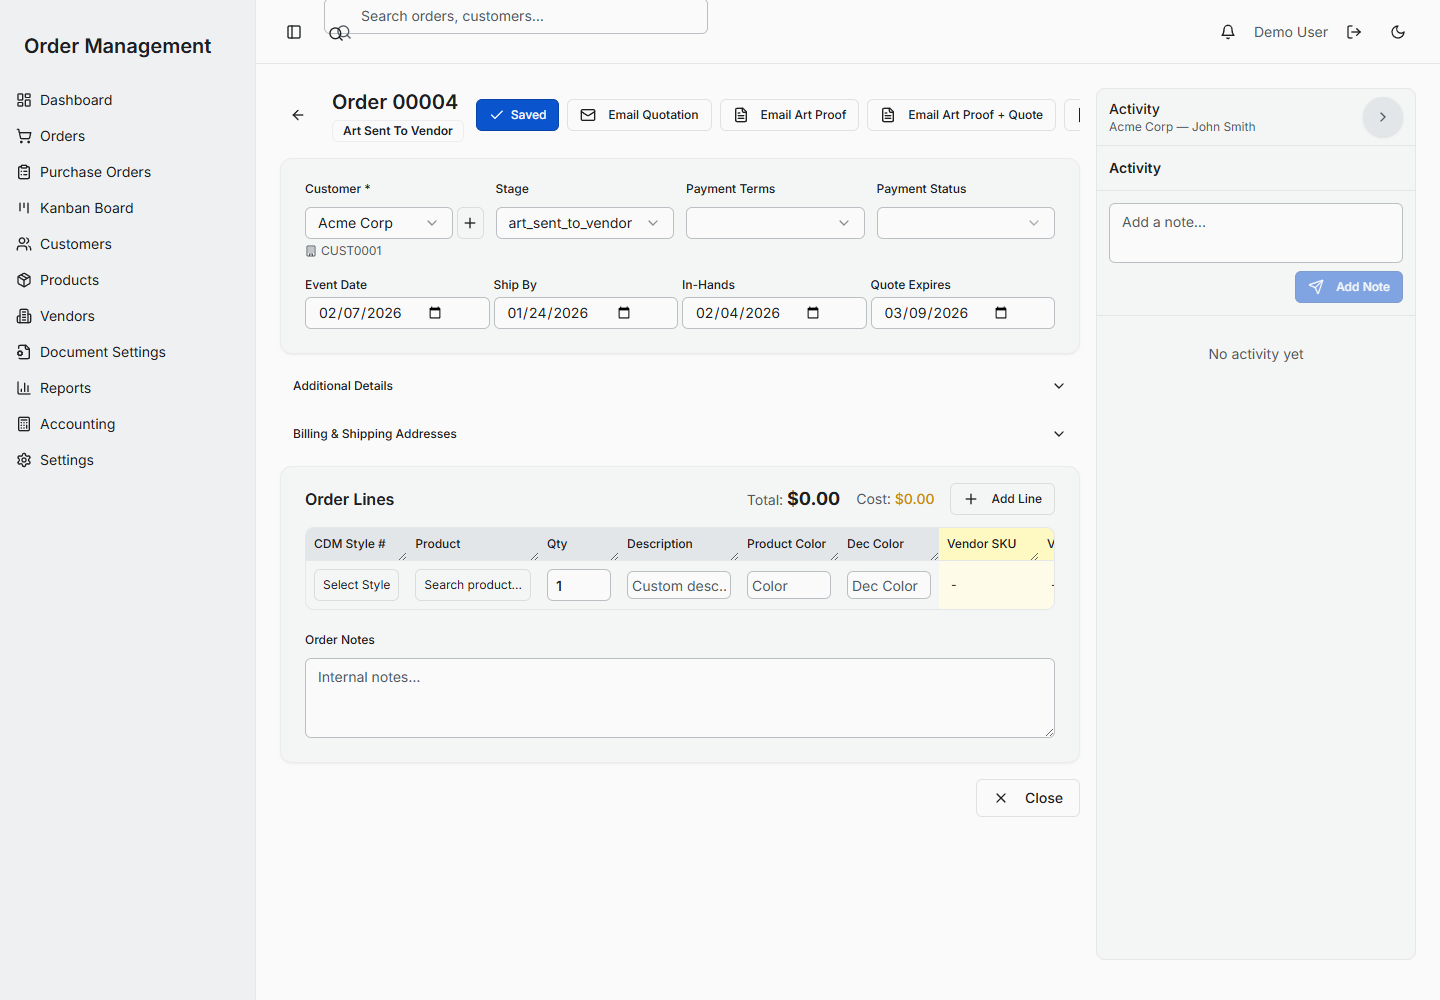Toggle dark mode moon icon

click(1398, 32)
